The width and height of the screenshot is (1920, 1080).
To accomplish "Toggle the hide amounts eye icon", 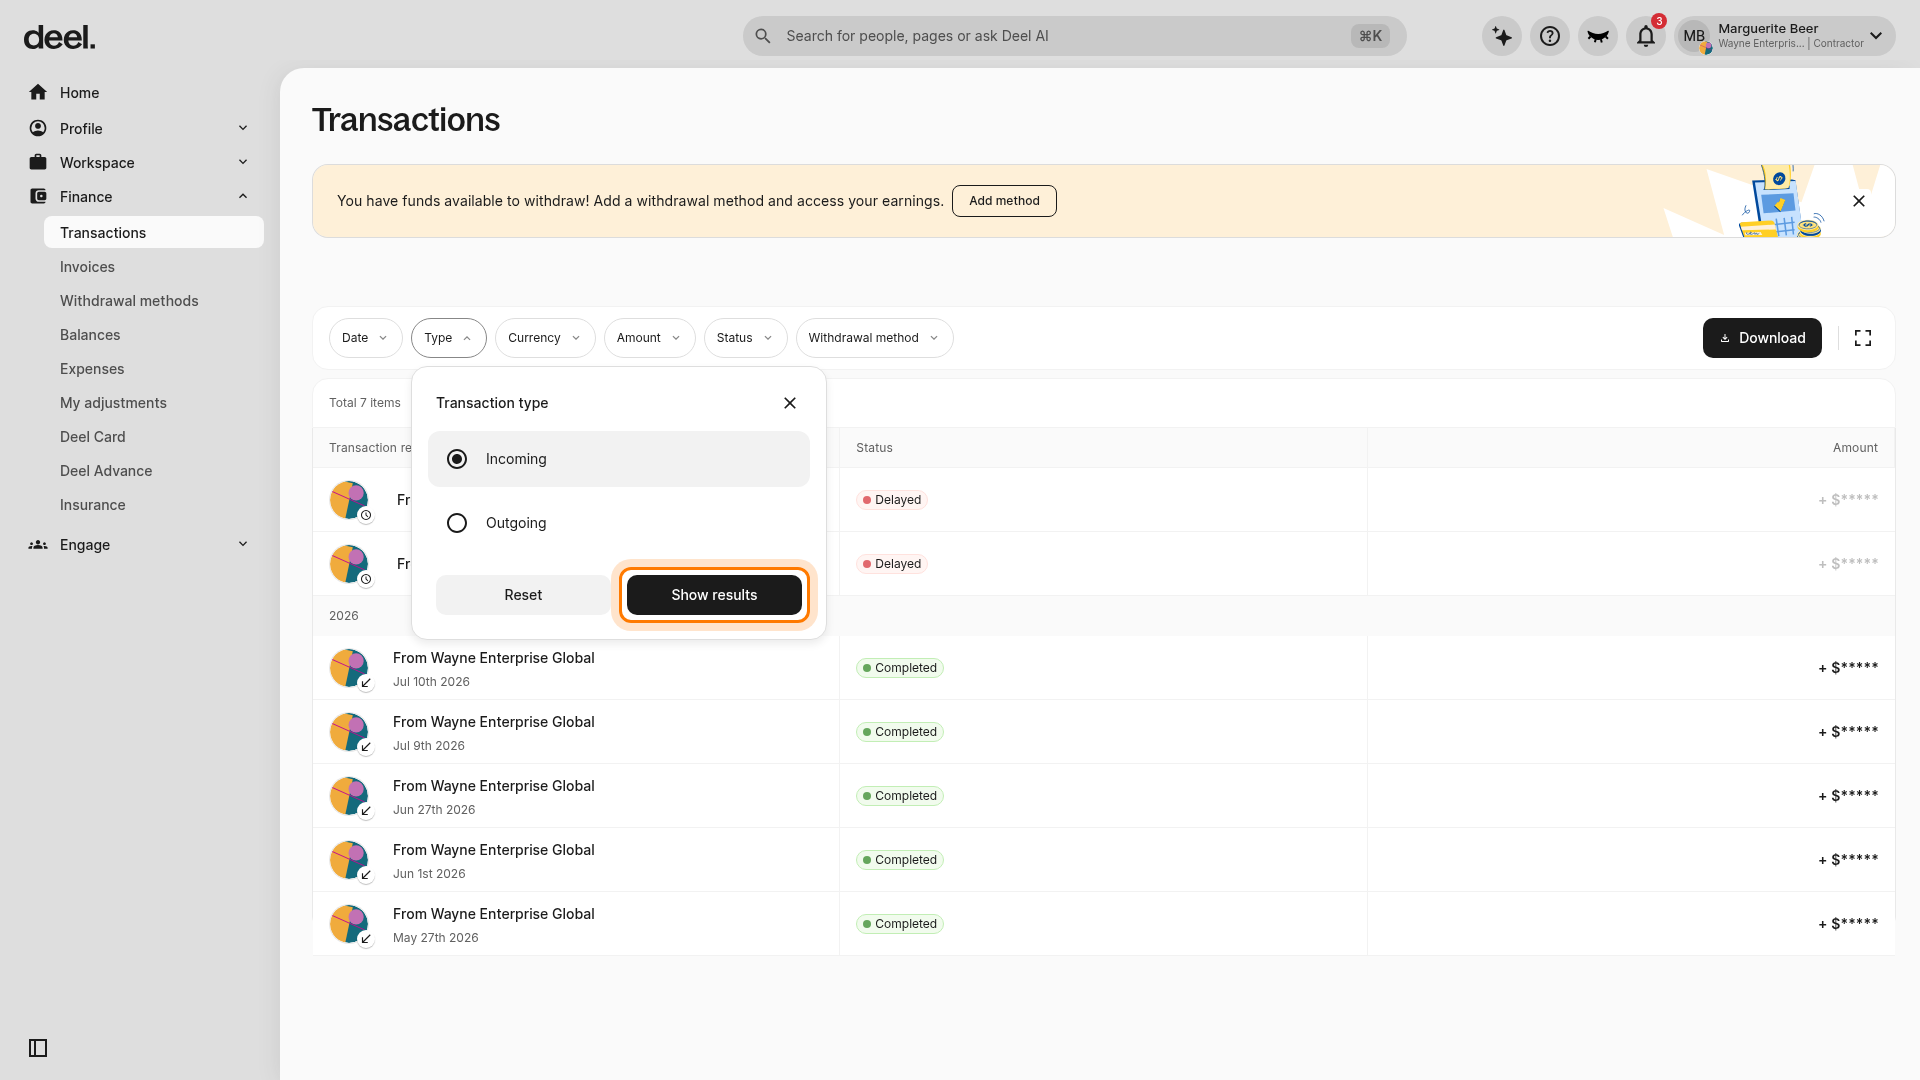I will [x=1597, y=36].
